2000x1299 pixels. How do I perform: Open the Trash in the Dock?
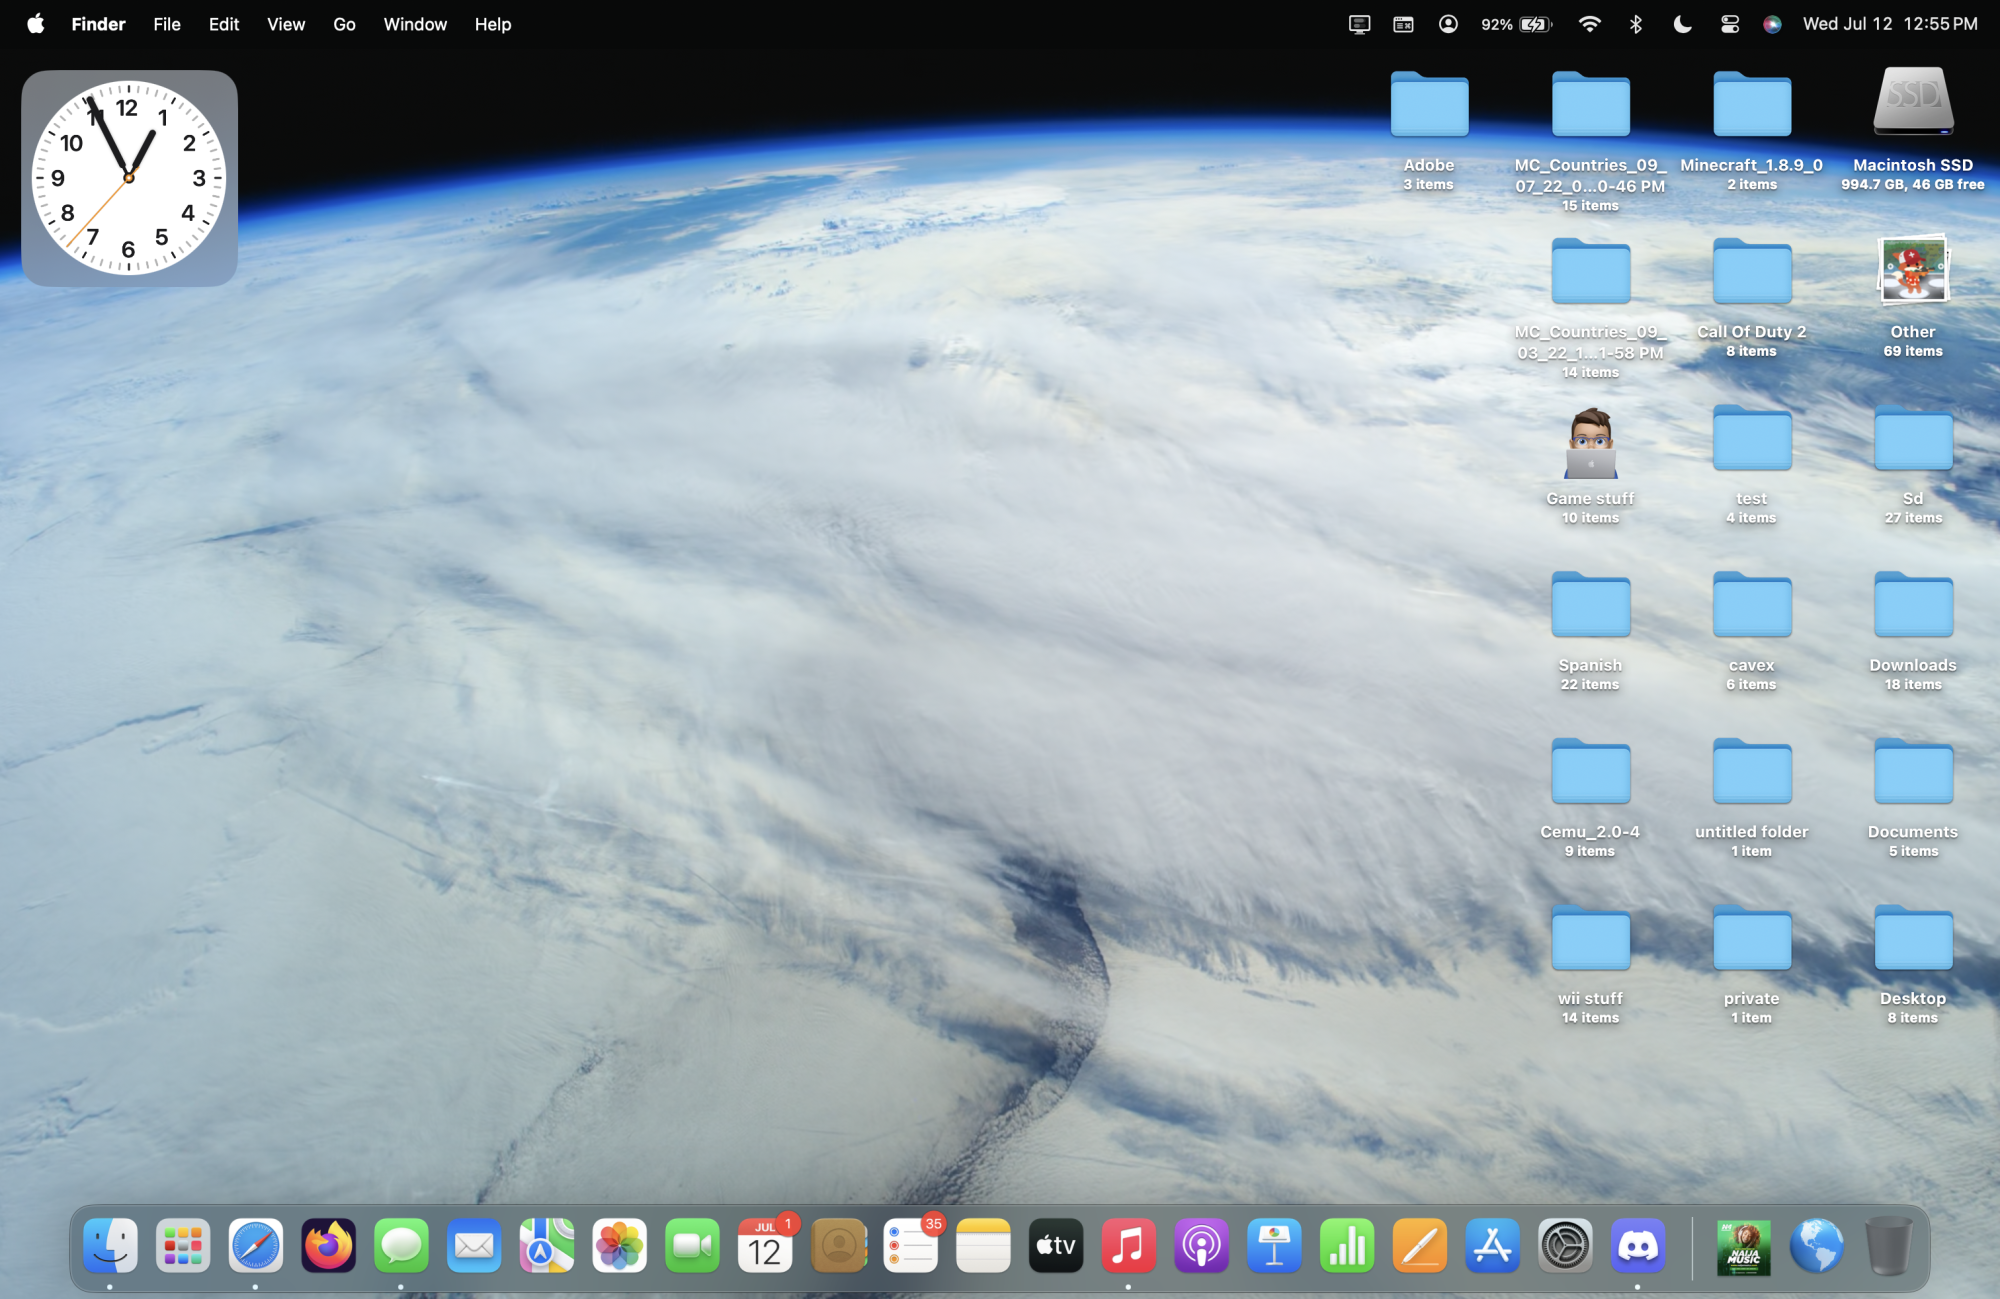[x=1889, y=1246]
